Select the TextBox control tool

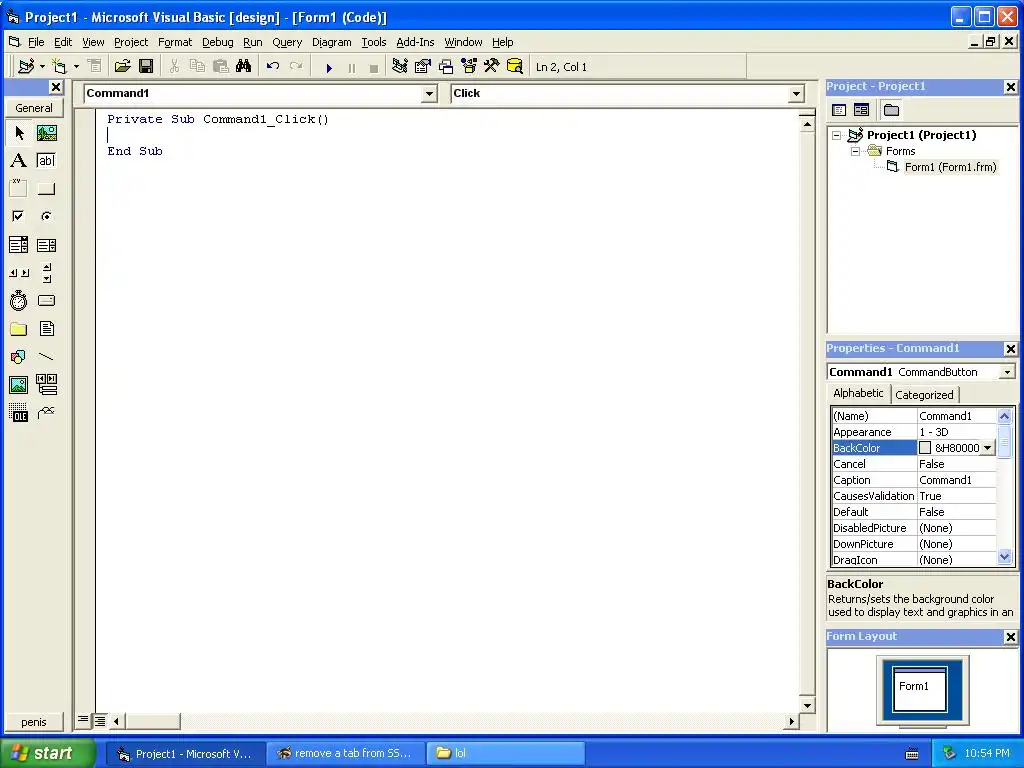tap(46, 161)
